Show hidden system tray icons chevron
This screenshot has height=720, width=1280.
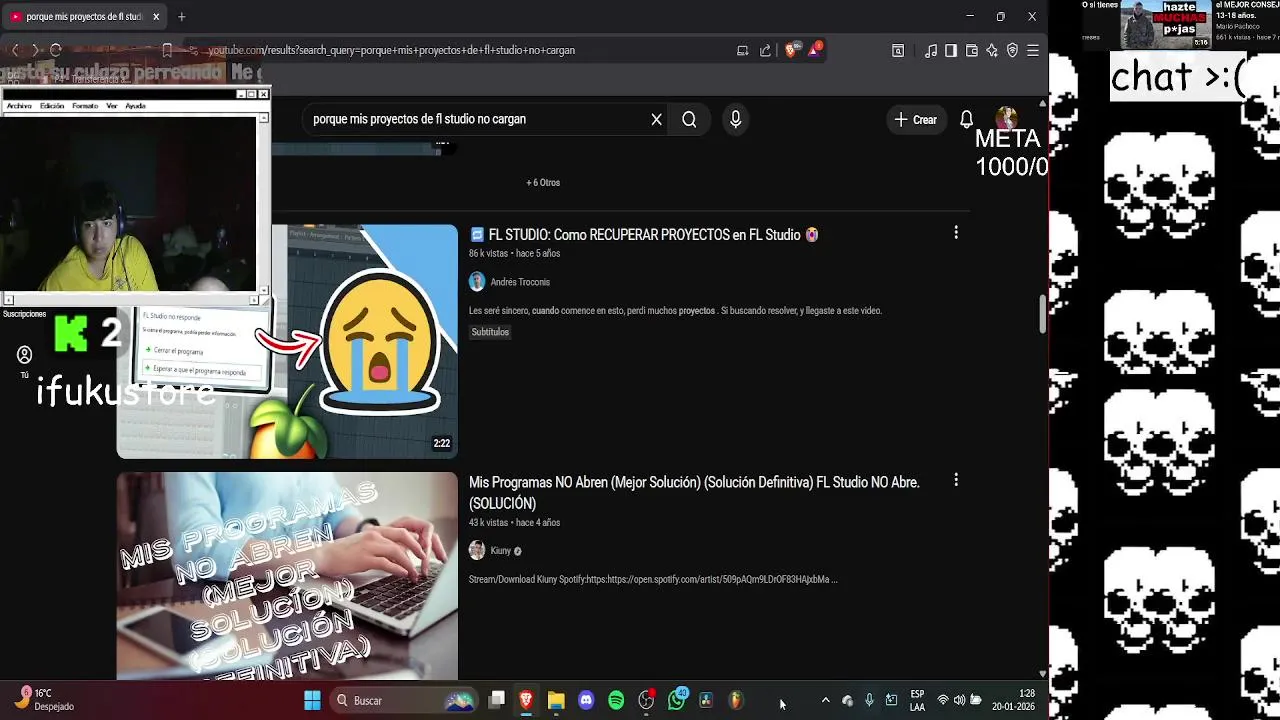pos(825,700)
